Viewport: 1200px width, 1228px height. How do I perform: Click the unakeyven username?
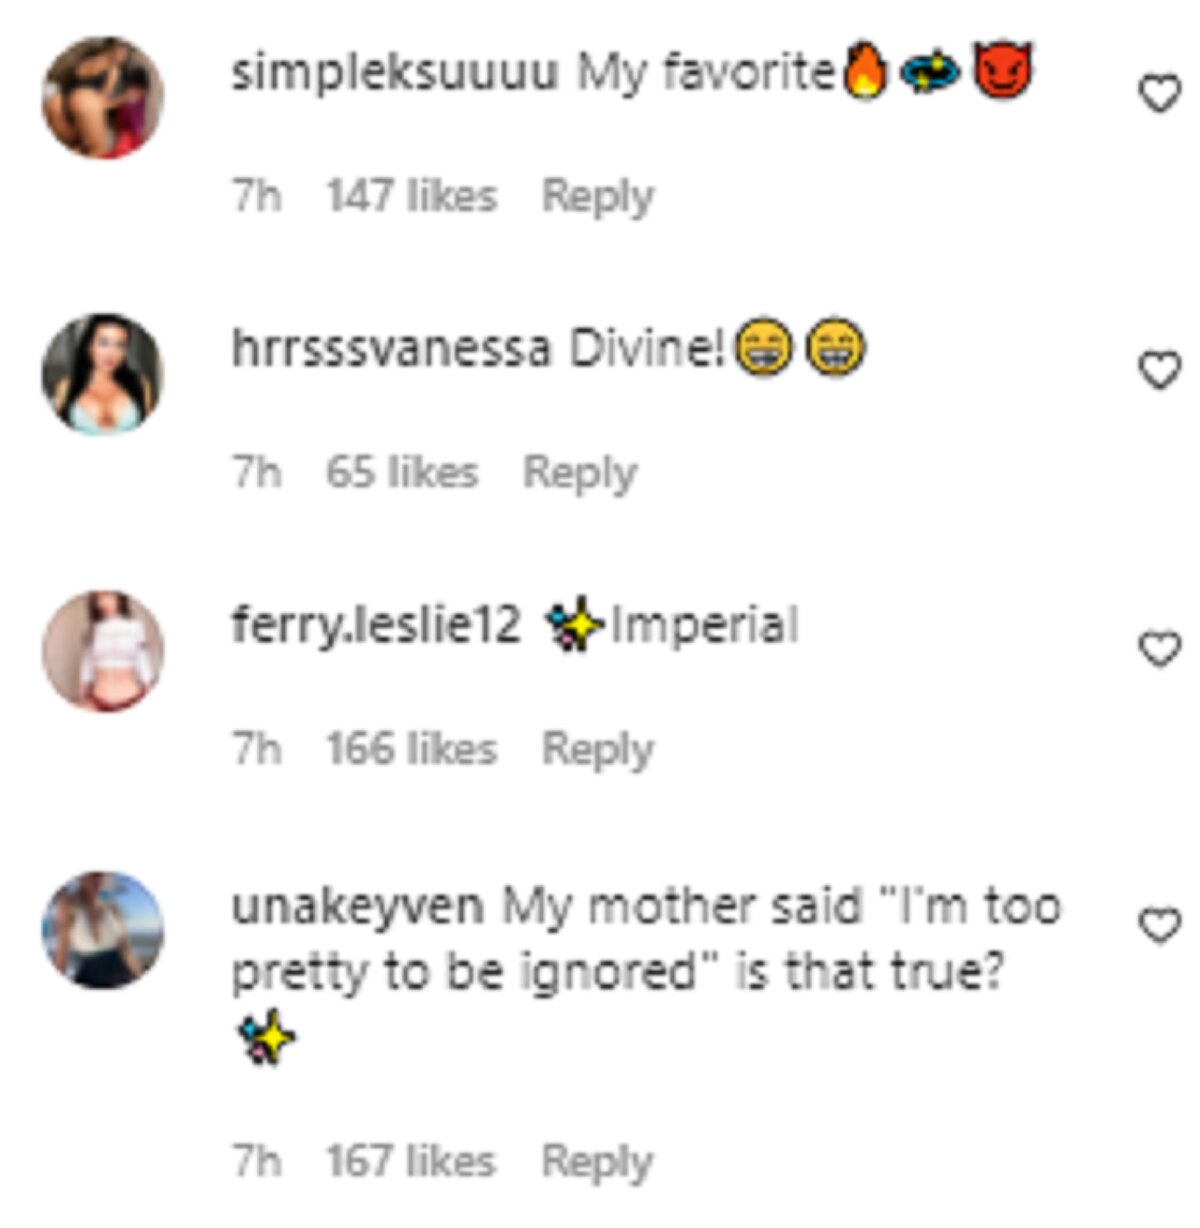tap(357, 907)
